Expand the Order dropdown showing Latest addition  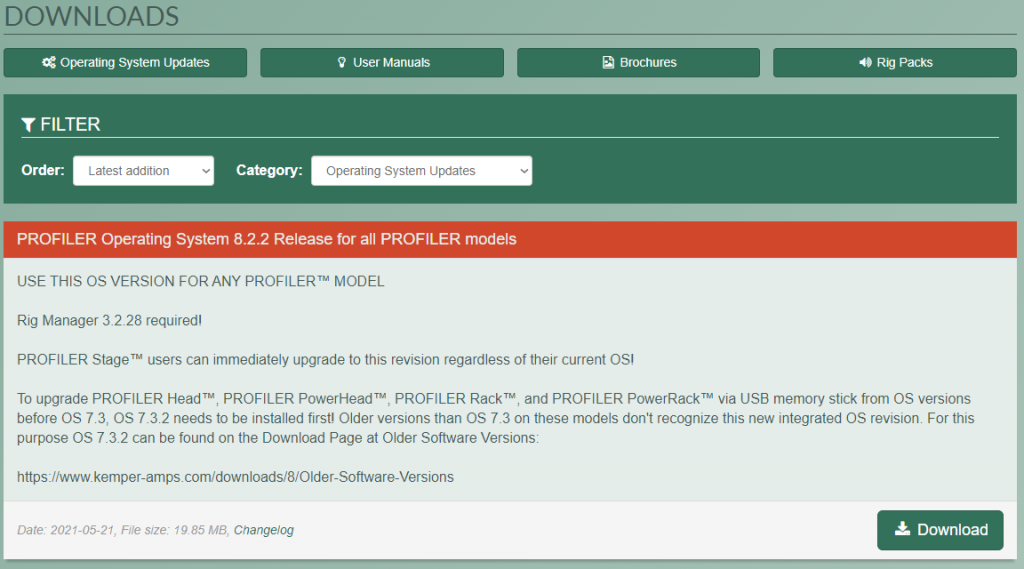(144, 171)
